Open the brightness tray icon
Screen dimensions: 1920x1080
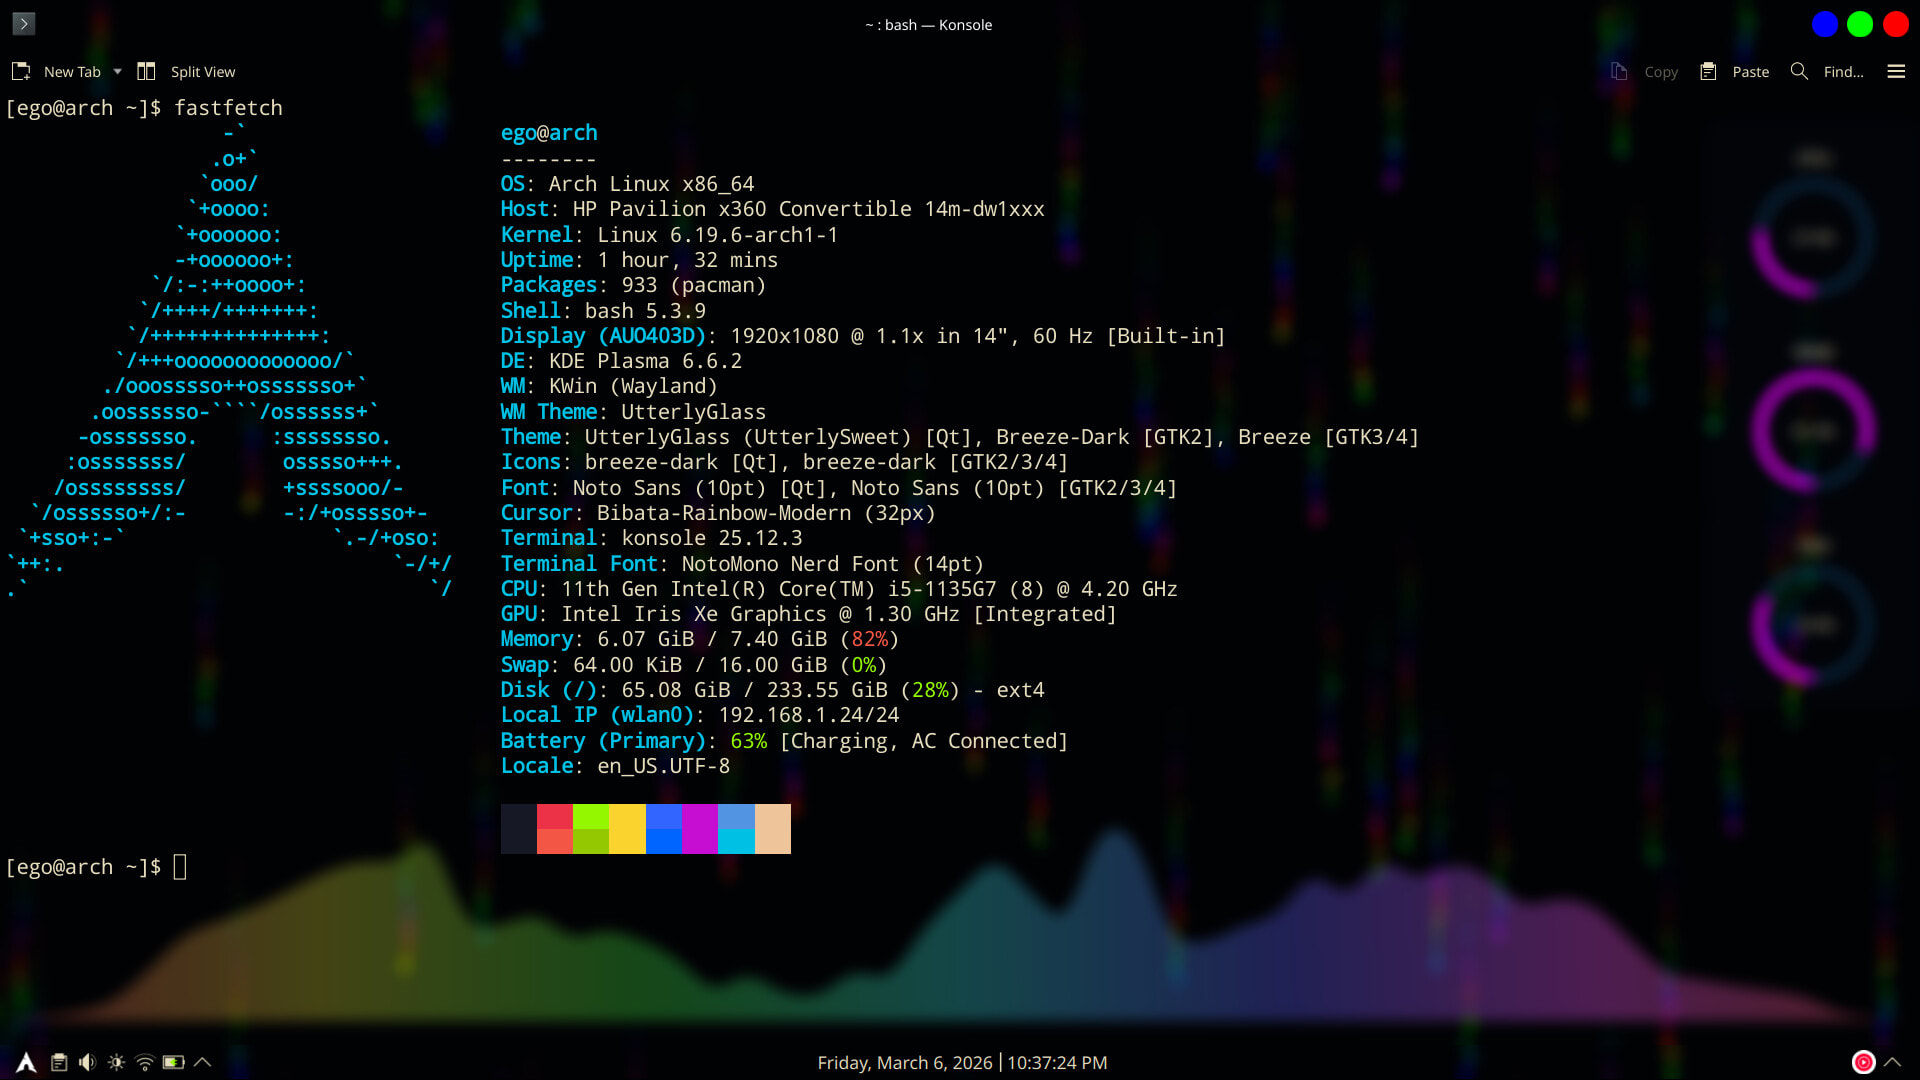click(x=116, y=1062)
